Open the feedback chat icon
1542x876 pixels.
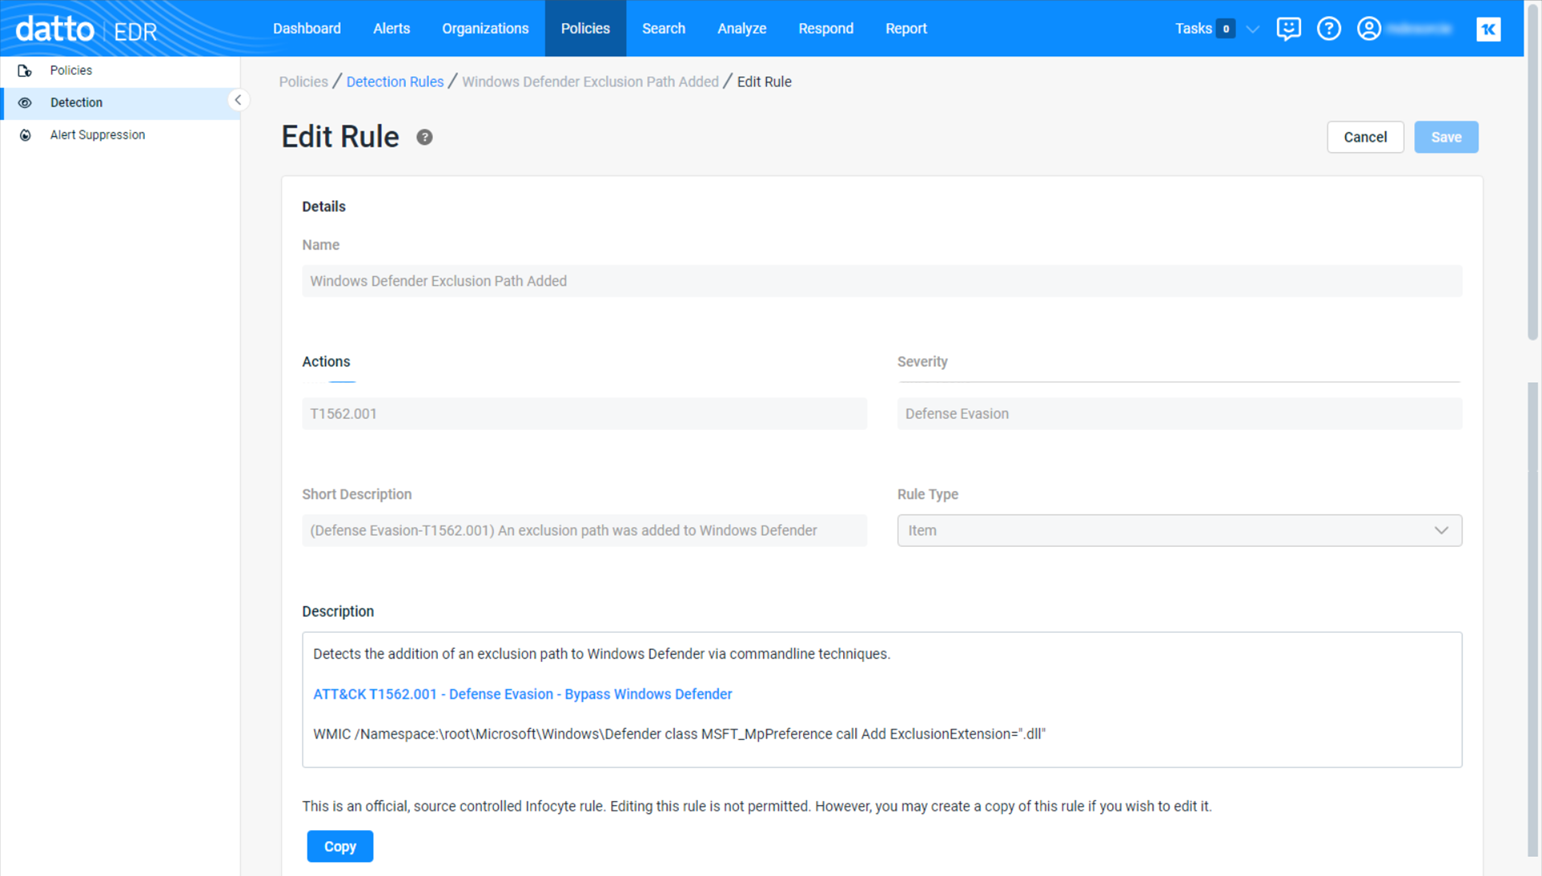point(1288,28)
